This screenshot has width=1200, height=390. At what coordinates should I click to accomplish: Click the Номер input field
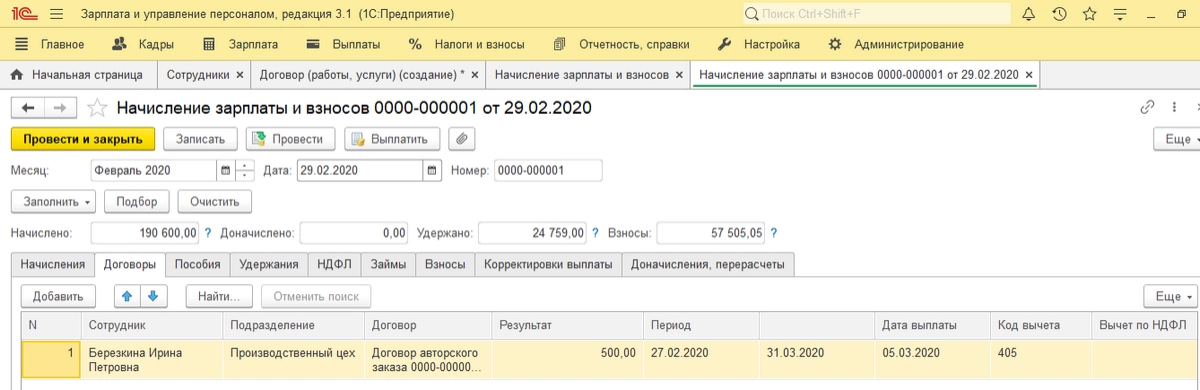pos(548,171)
